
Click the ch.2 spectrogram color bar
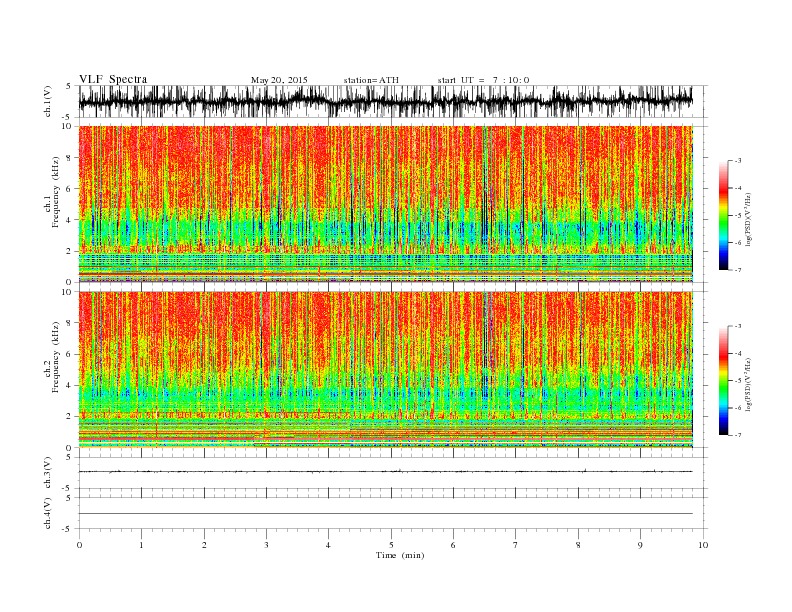coord(724,381)
